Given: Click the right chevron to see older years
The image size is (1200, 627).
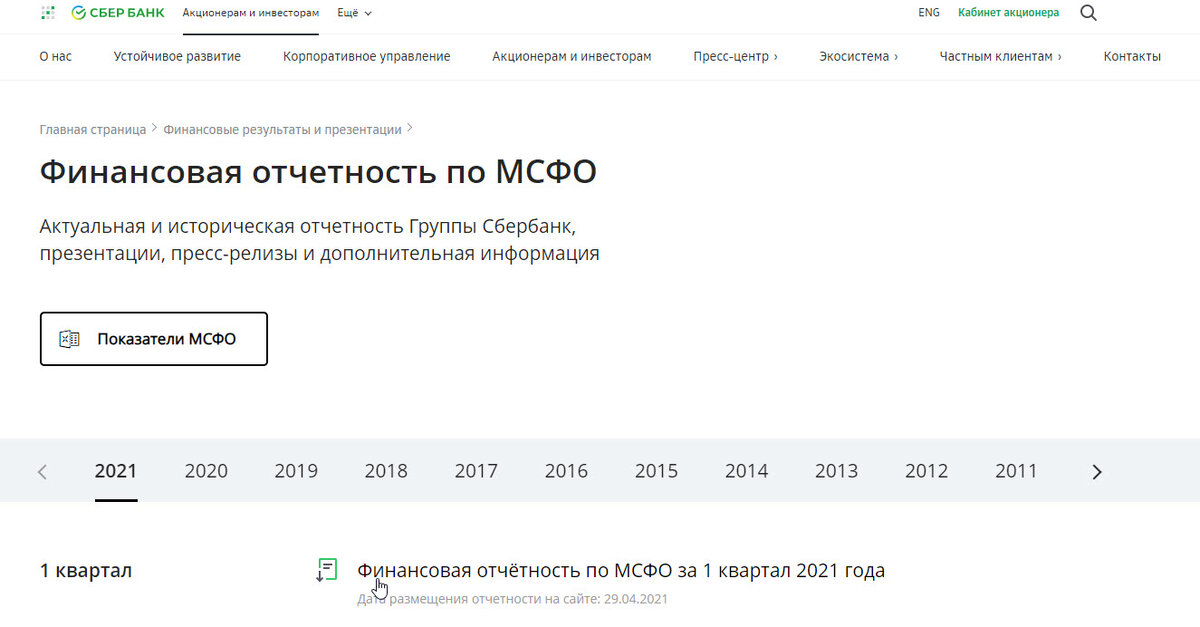Looking at the screenshot, I should 1096,471.
